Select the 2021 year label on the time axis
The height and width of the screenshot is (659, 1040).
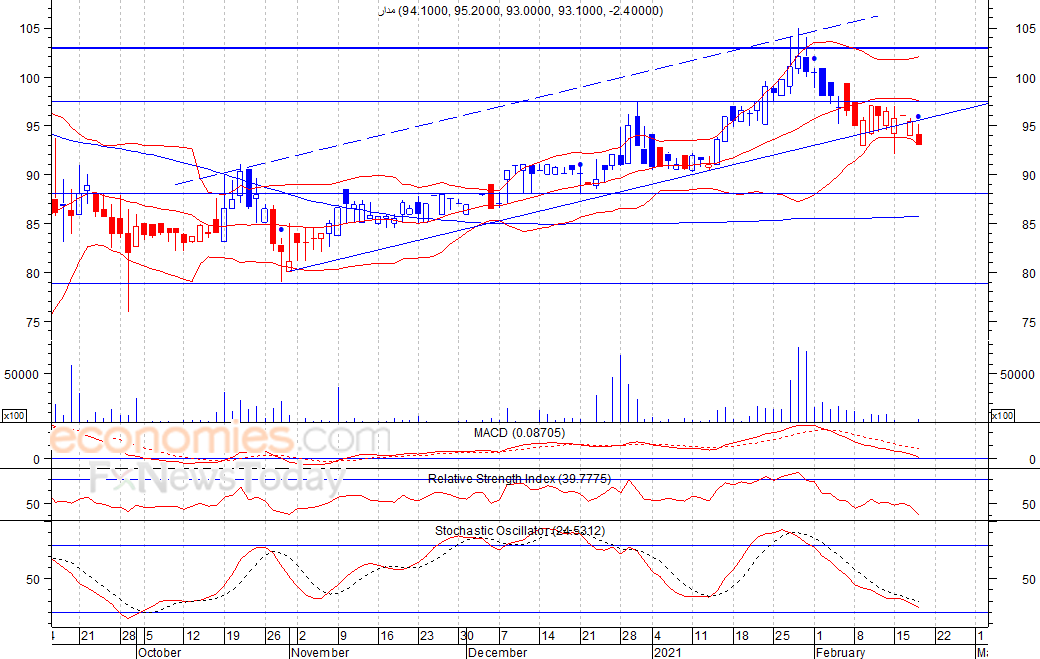667,652
